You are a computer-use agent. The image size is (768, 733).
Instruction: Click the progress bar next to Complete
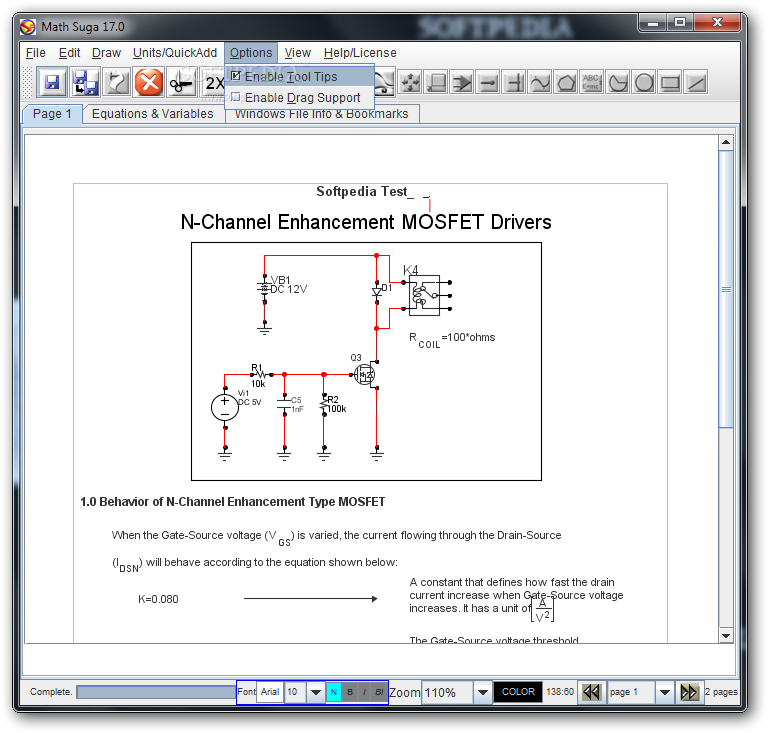click(156, 692)
